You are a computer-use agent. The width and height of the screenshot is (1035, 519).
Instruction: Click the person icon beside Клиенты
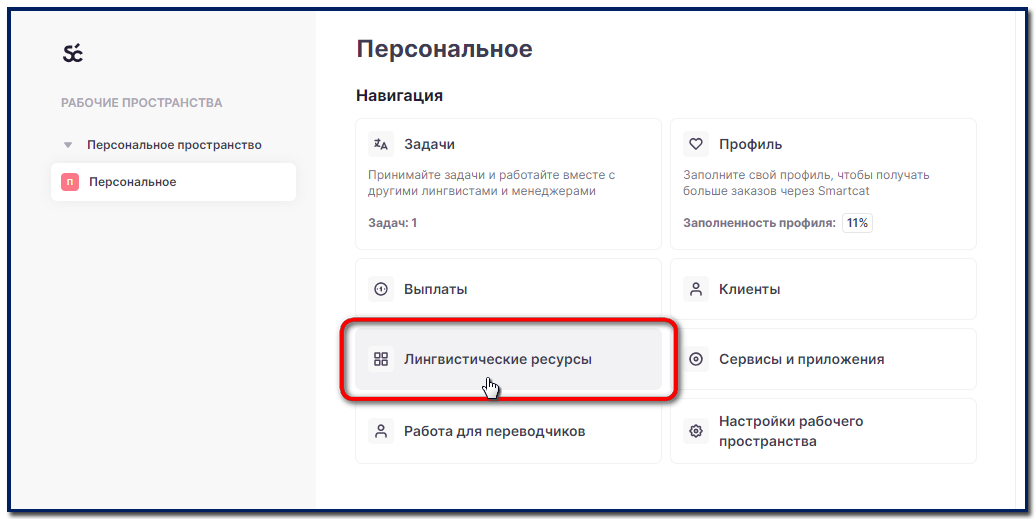696,289
